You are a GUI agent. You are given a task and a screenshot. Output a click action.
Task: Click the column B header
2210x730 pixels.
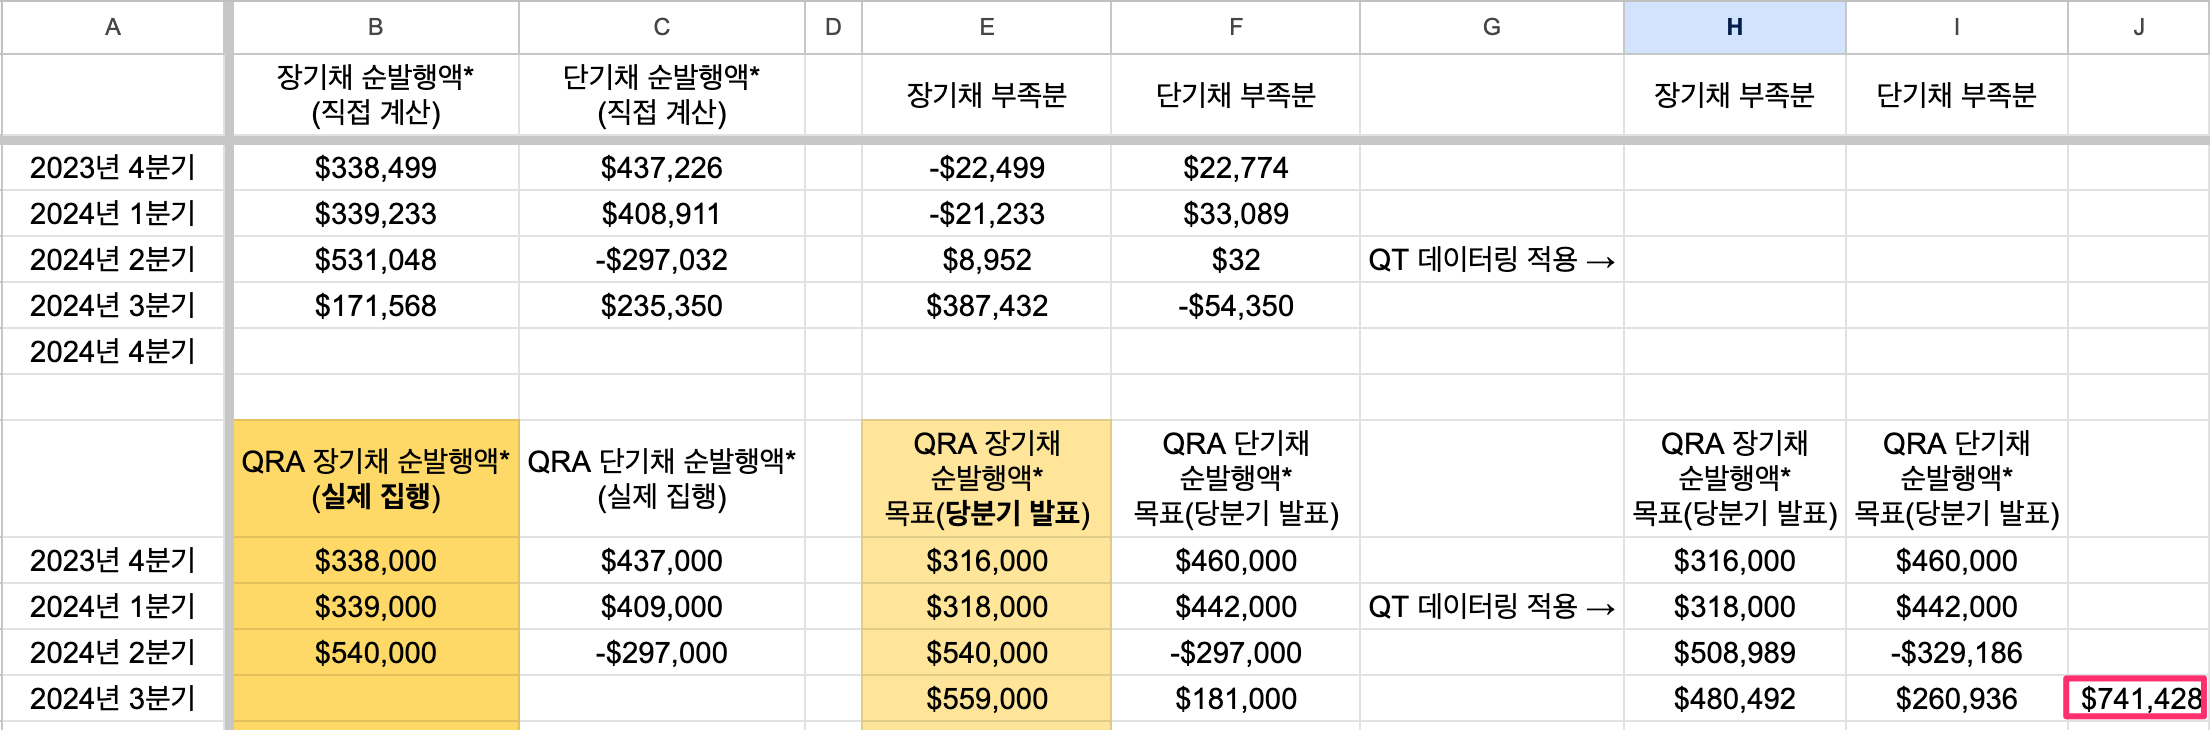pyautogui.click(x=375, y=27)
